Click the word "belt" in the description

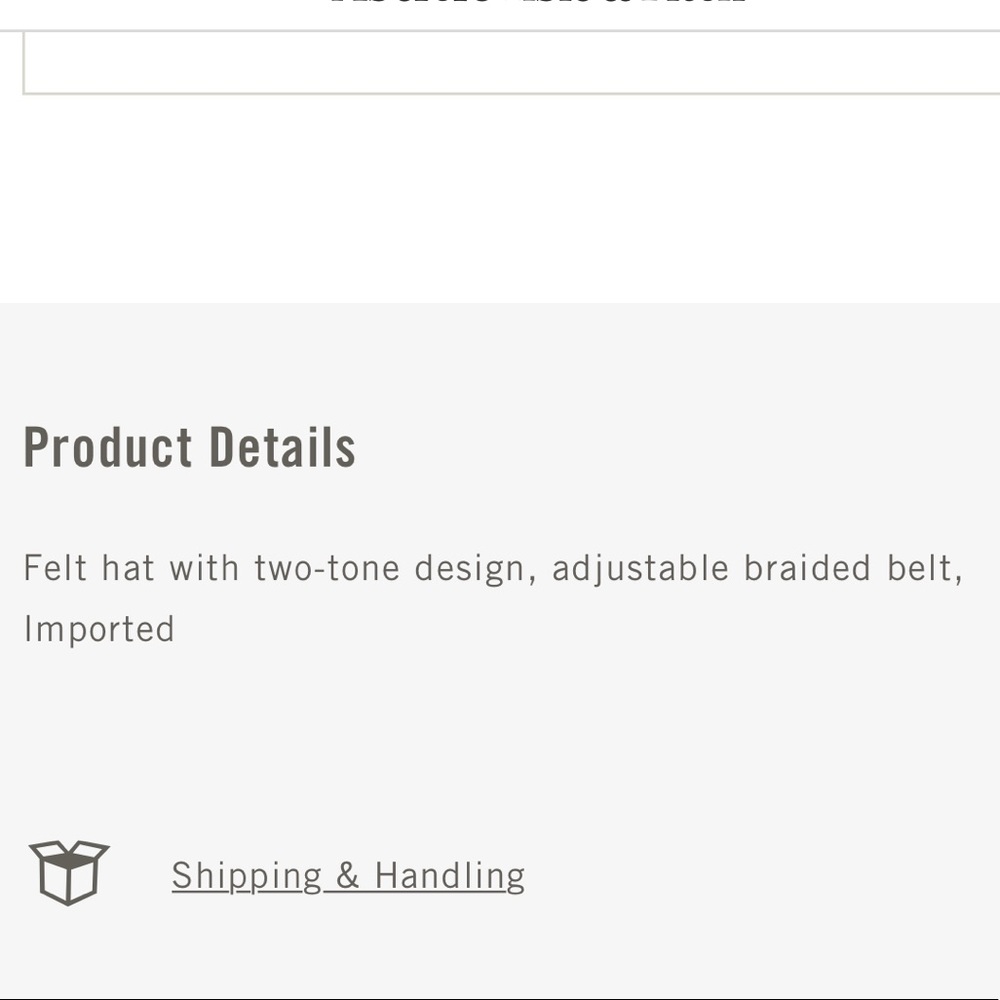point(922,568)
